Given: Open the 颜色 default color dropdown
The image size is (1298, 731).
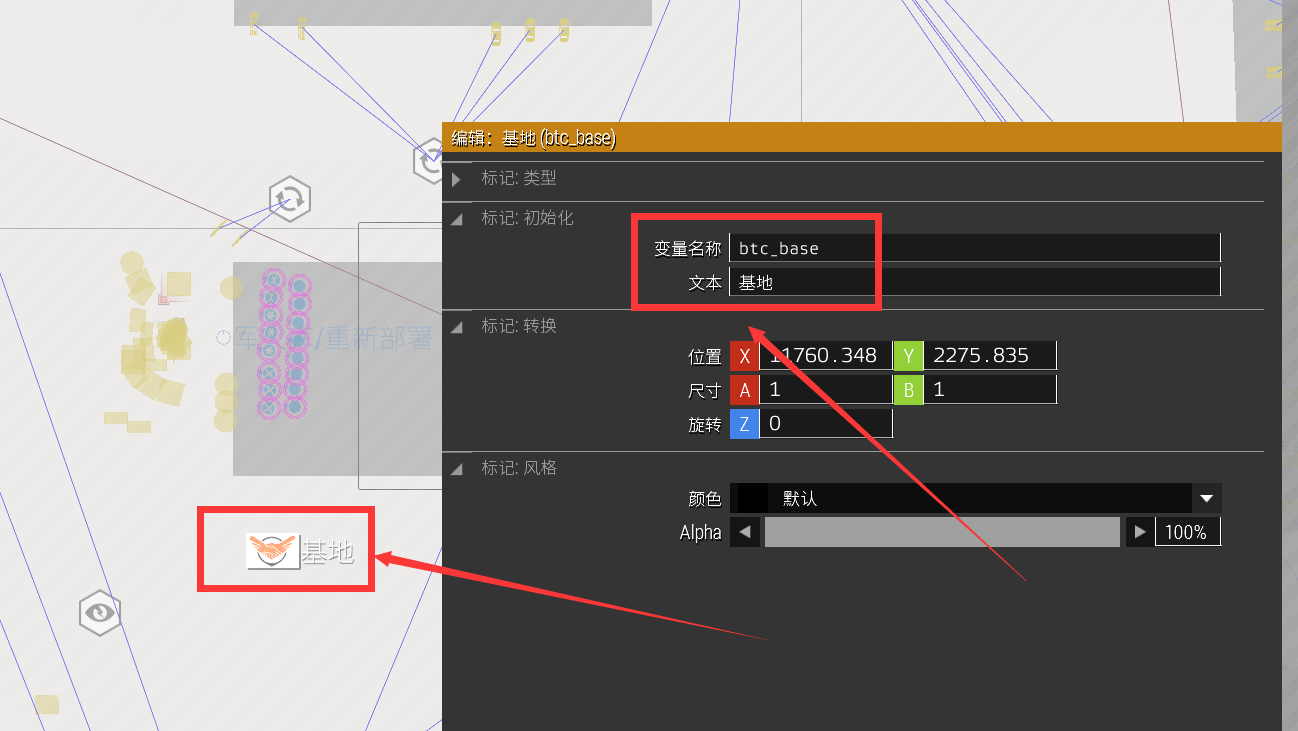Looking at the screenshot, I should [1206, 498].
